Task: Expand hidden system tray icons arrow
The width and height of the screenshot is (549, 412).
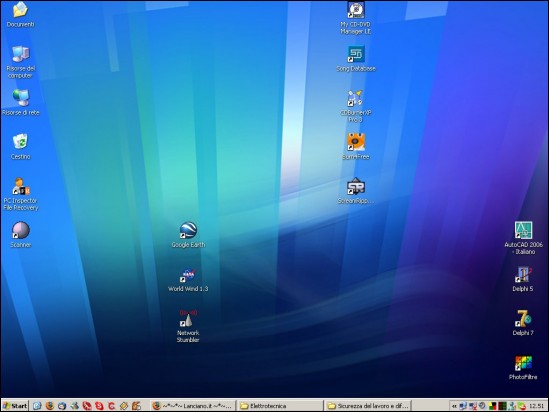Action: [x=454, y=406]
